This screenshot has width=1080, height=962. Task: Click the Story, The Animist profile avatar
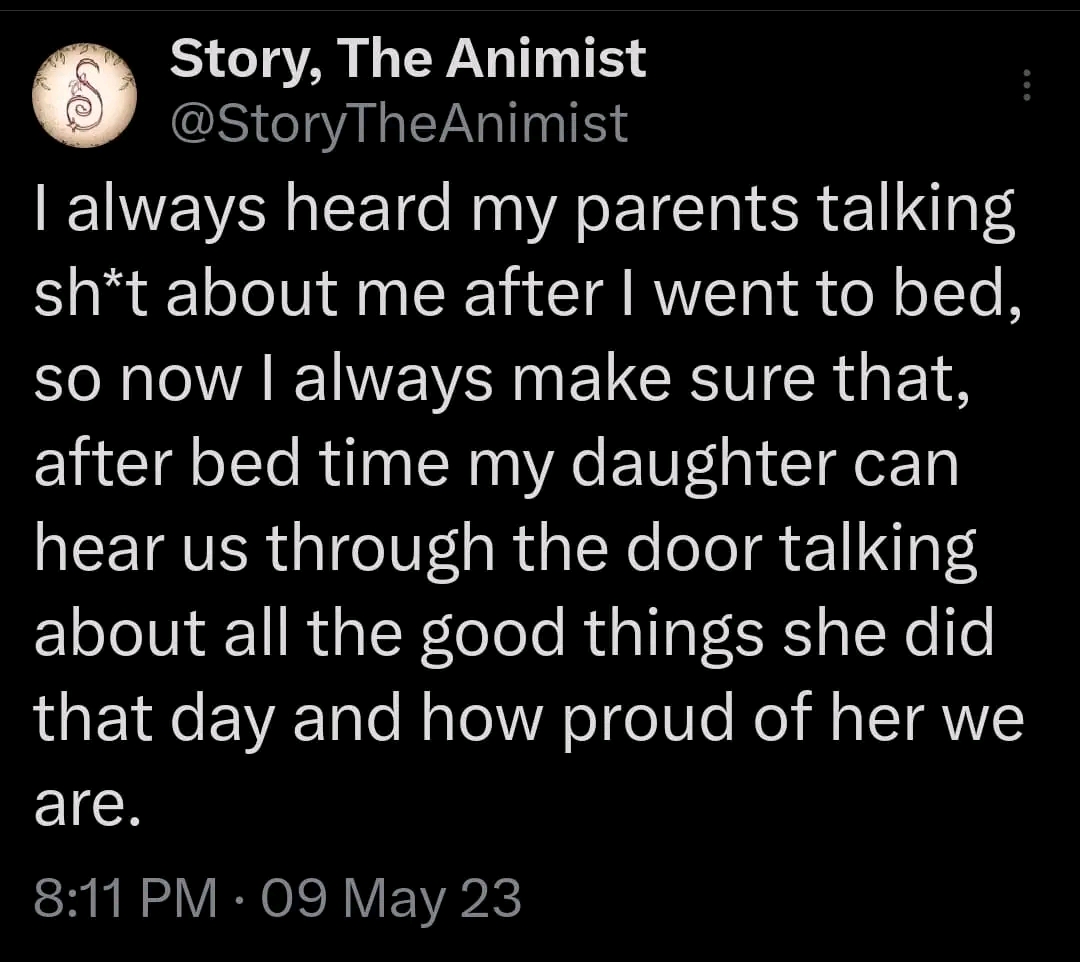pos(85,95)
